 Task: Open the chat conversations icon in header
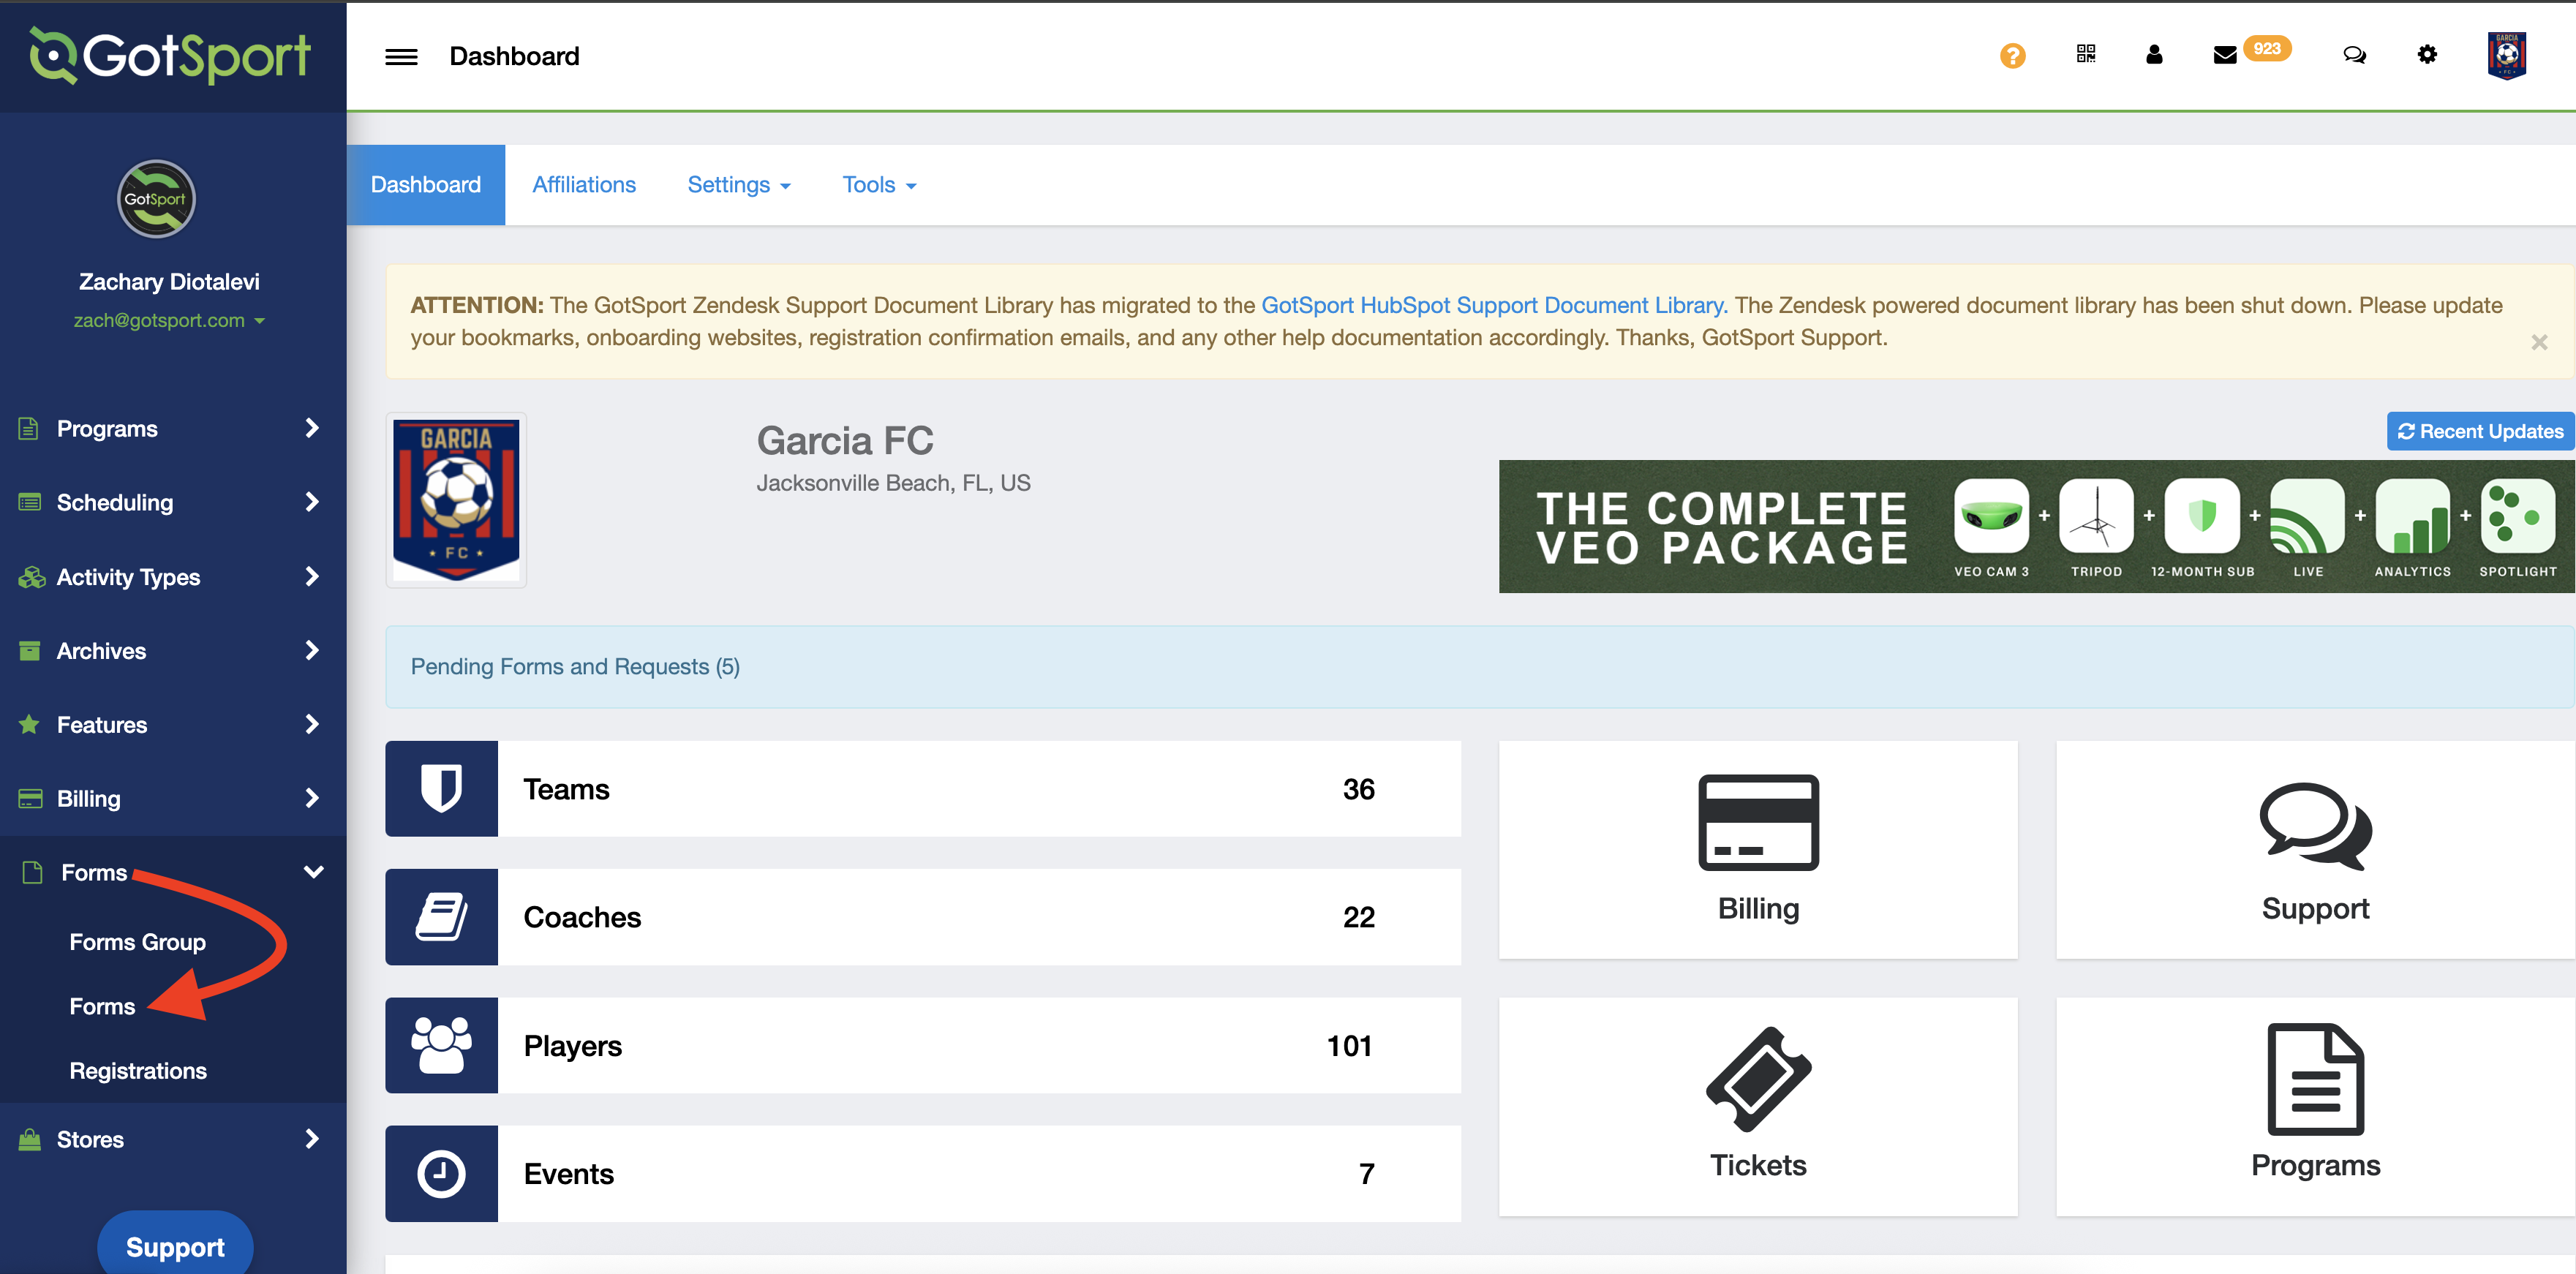coord(2354,55)
